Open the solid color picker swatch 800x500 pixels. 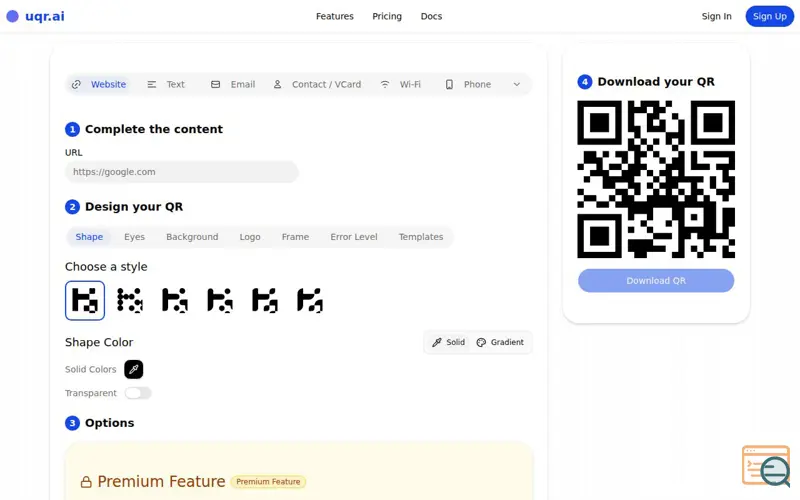pyautogui.click(x=134, y=369)
